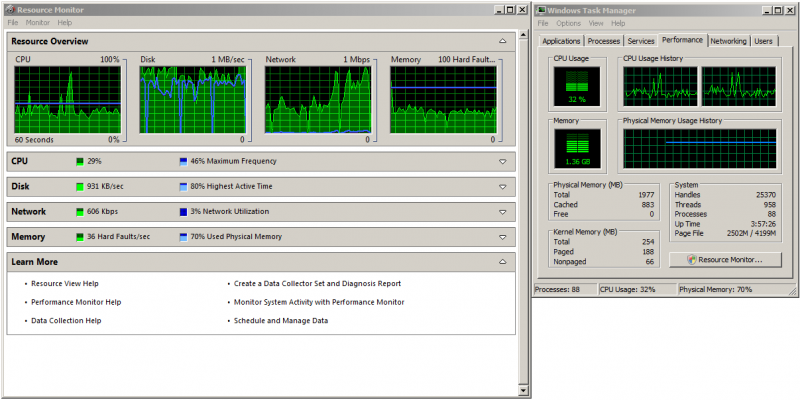Click 'Physical Memory: 70%' in status bar

click(716, 290)
